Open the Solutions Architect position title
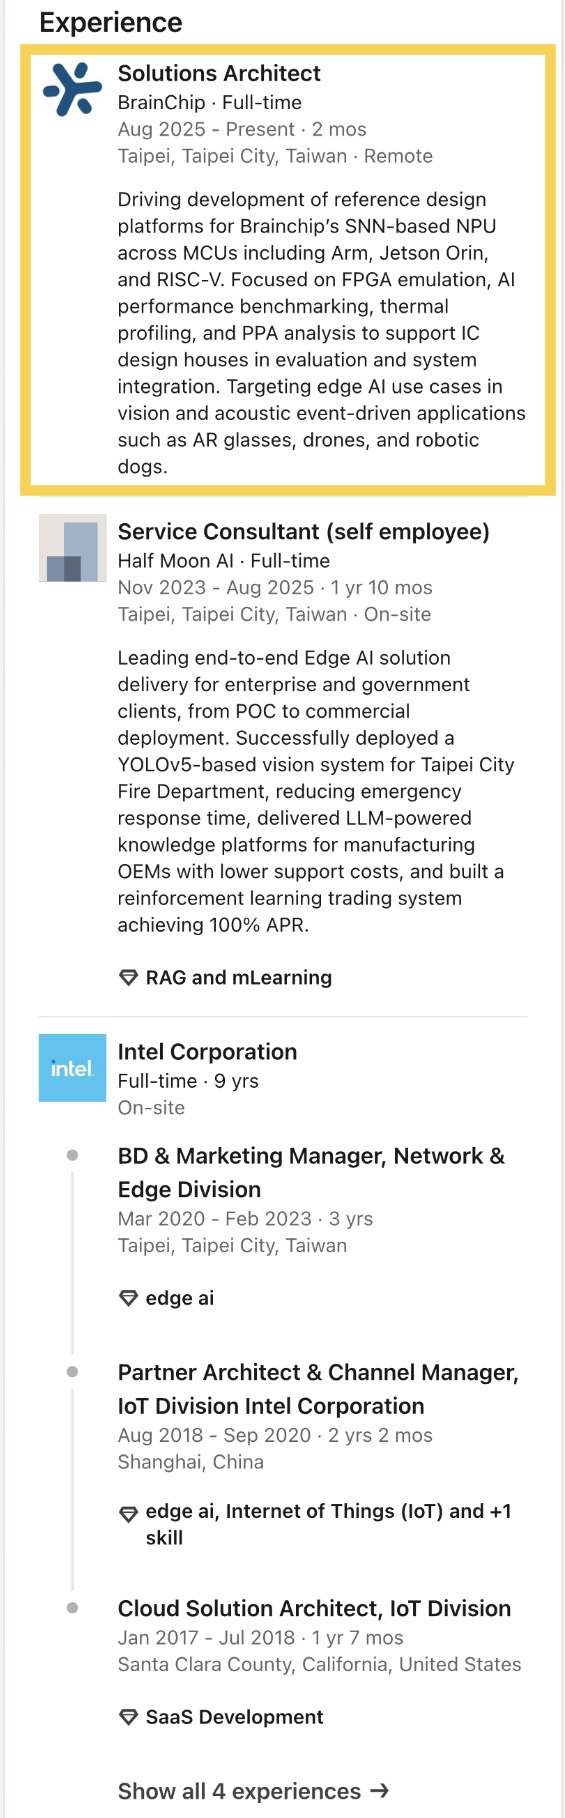This screenshot has width=565, height=1818. [x=219, y=73]
